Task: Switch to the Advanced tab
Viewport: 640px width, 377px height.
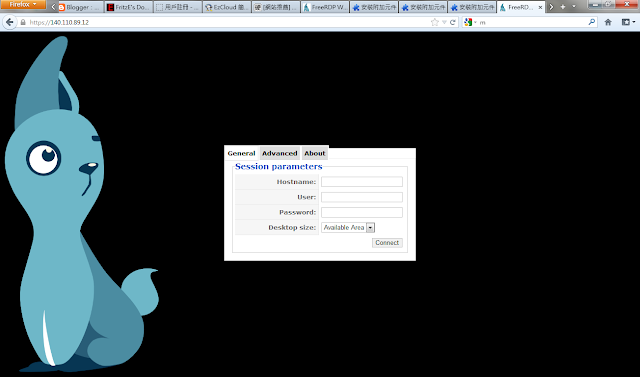Action: tap(280, 153)
